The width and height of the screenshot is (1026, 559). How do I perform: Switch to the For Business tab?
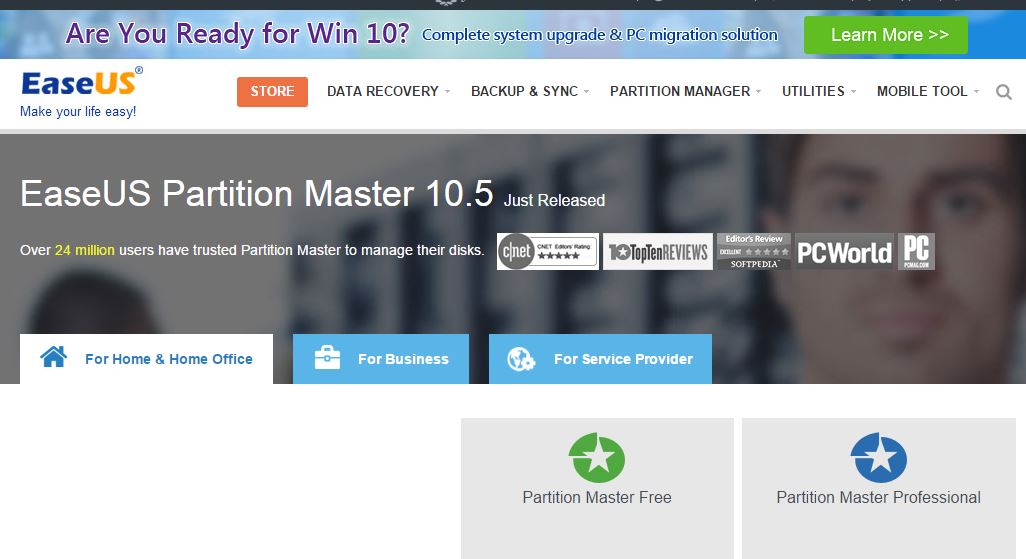coord(381,359)
